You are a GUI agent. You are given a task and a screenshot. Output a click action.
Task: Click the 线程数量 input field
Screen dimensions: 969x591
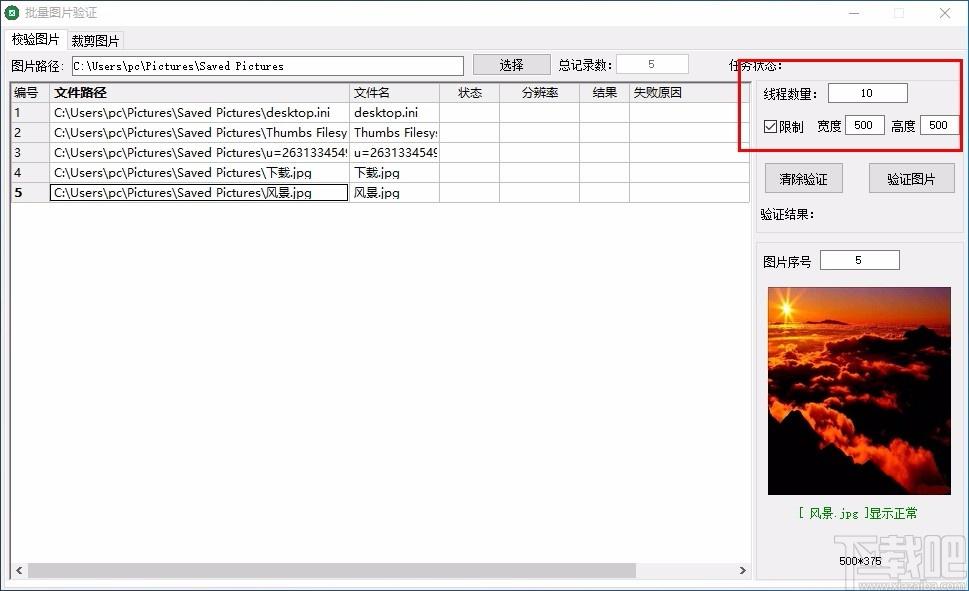(x=868, y=93)
